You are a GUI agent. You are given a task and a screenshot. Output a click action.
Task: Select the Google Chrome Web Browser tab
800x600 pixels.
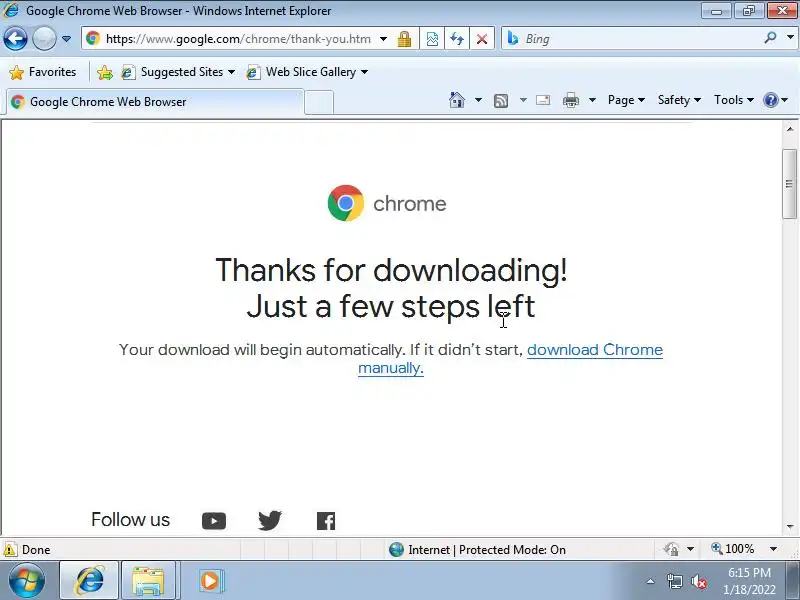(153, 102)
